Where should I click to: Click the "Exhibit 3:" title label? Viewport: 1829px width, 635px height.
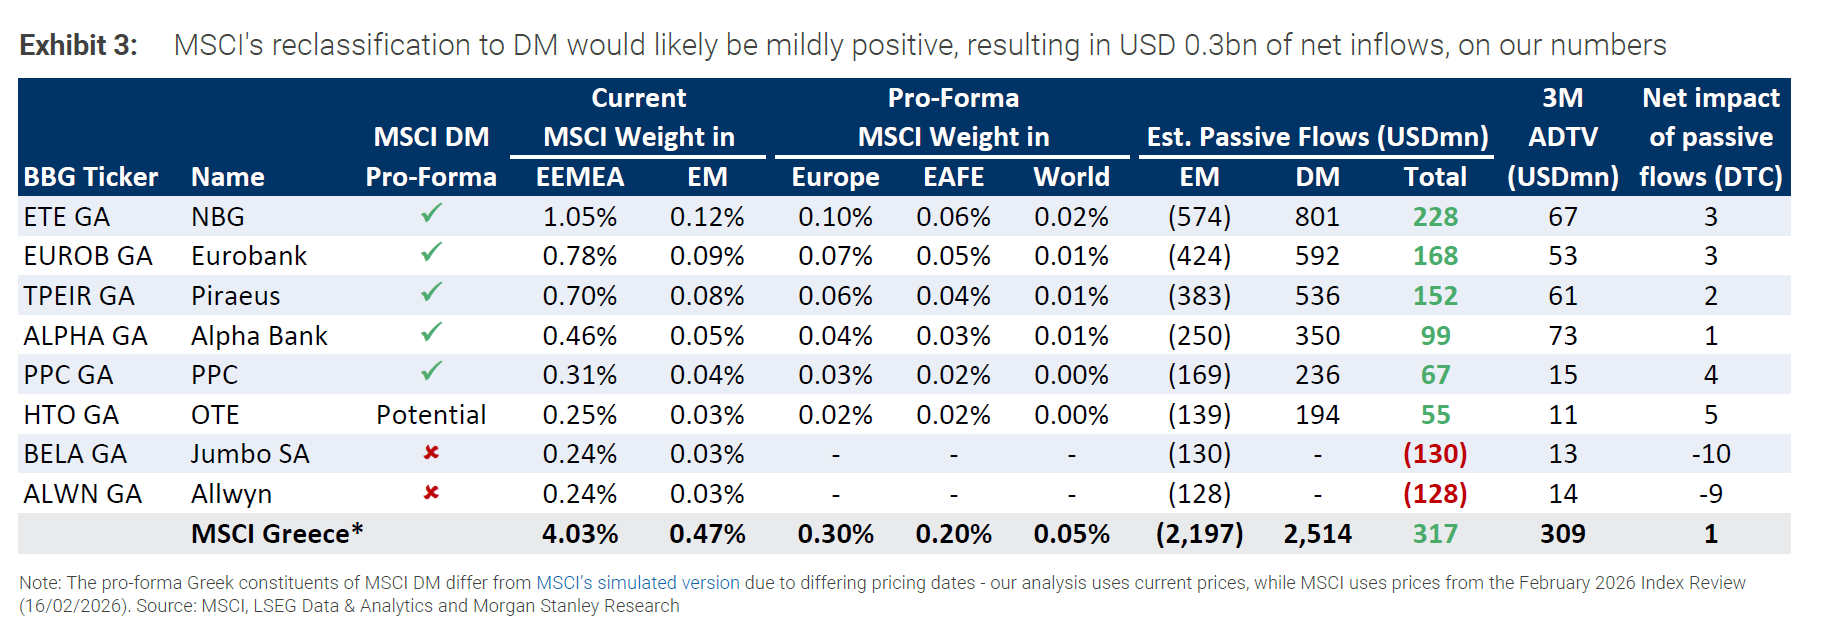78,45
